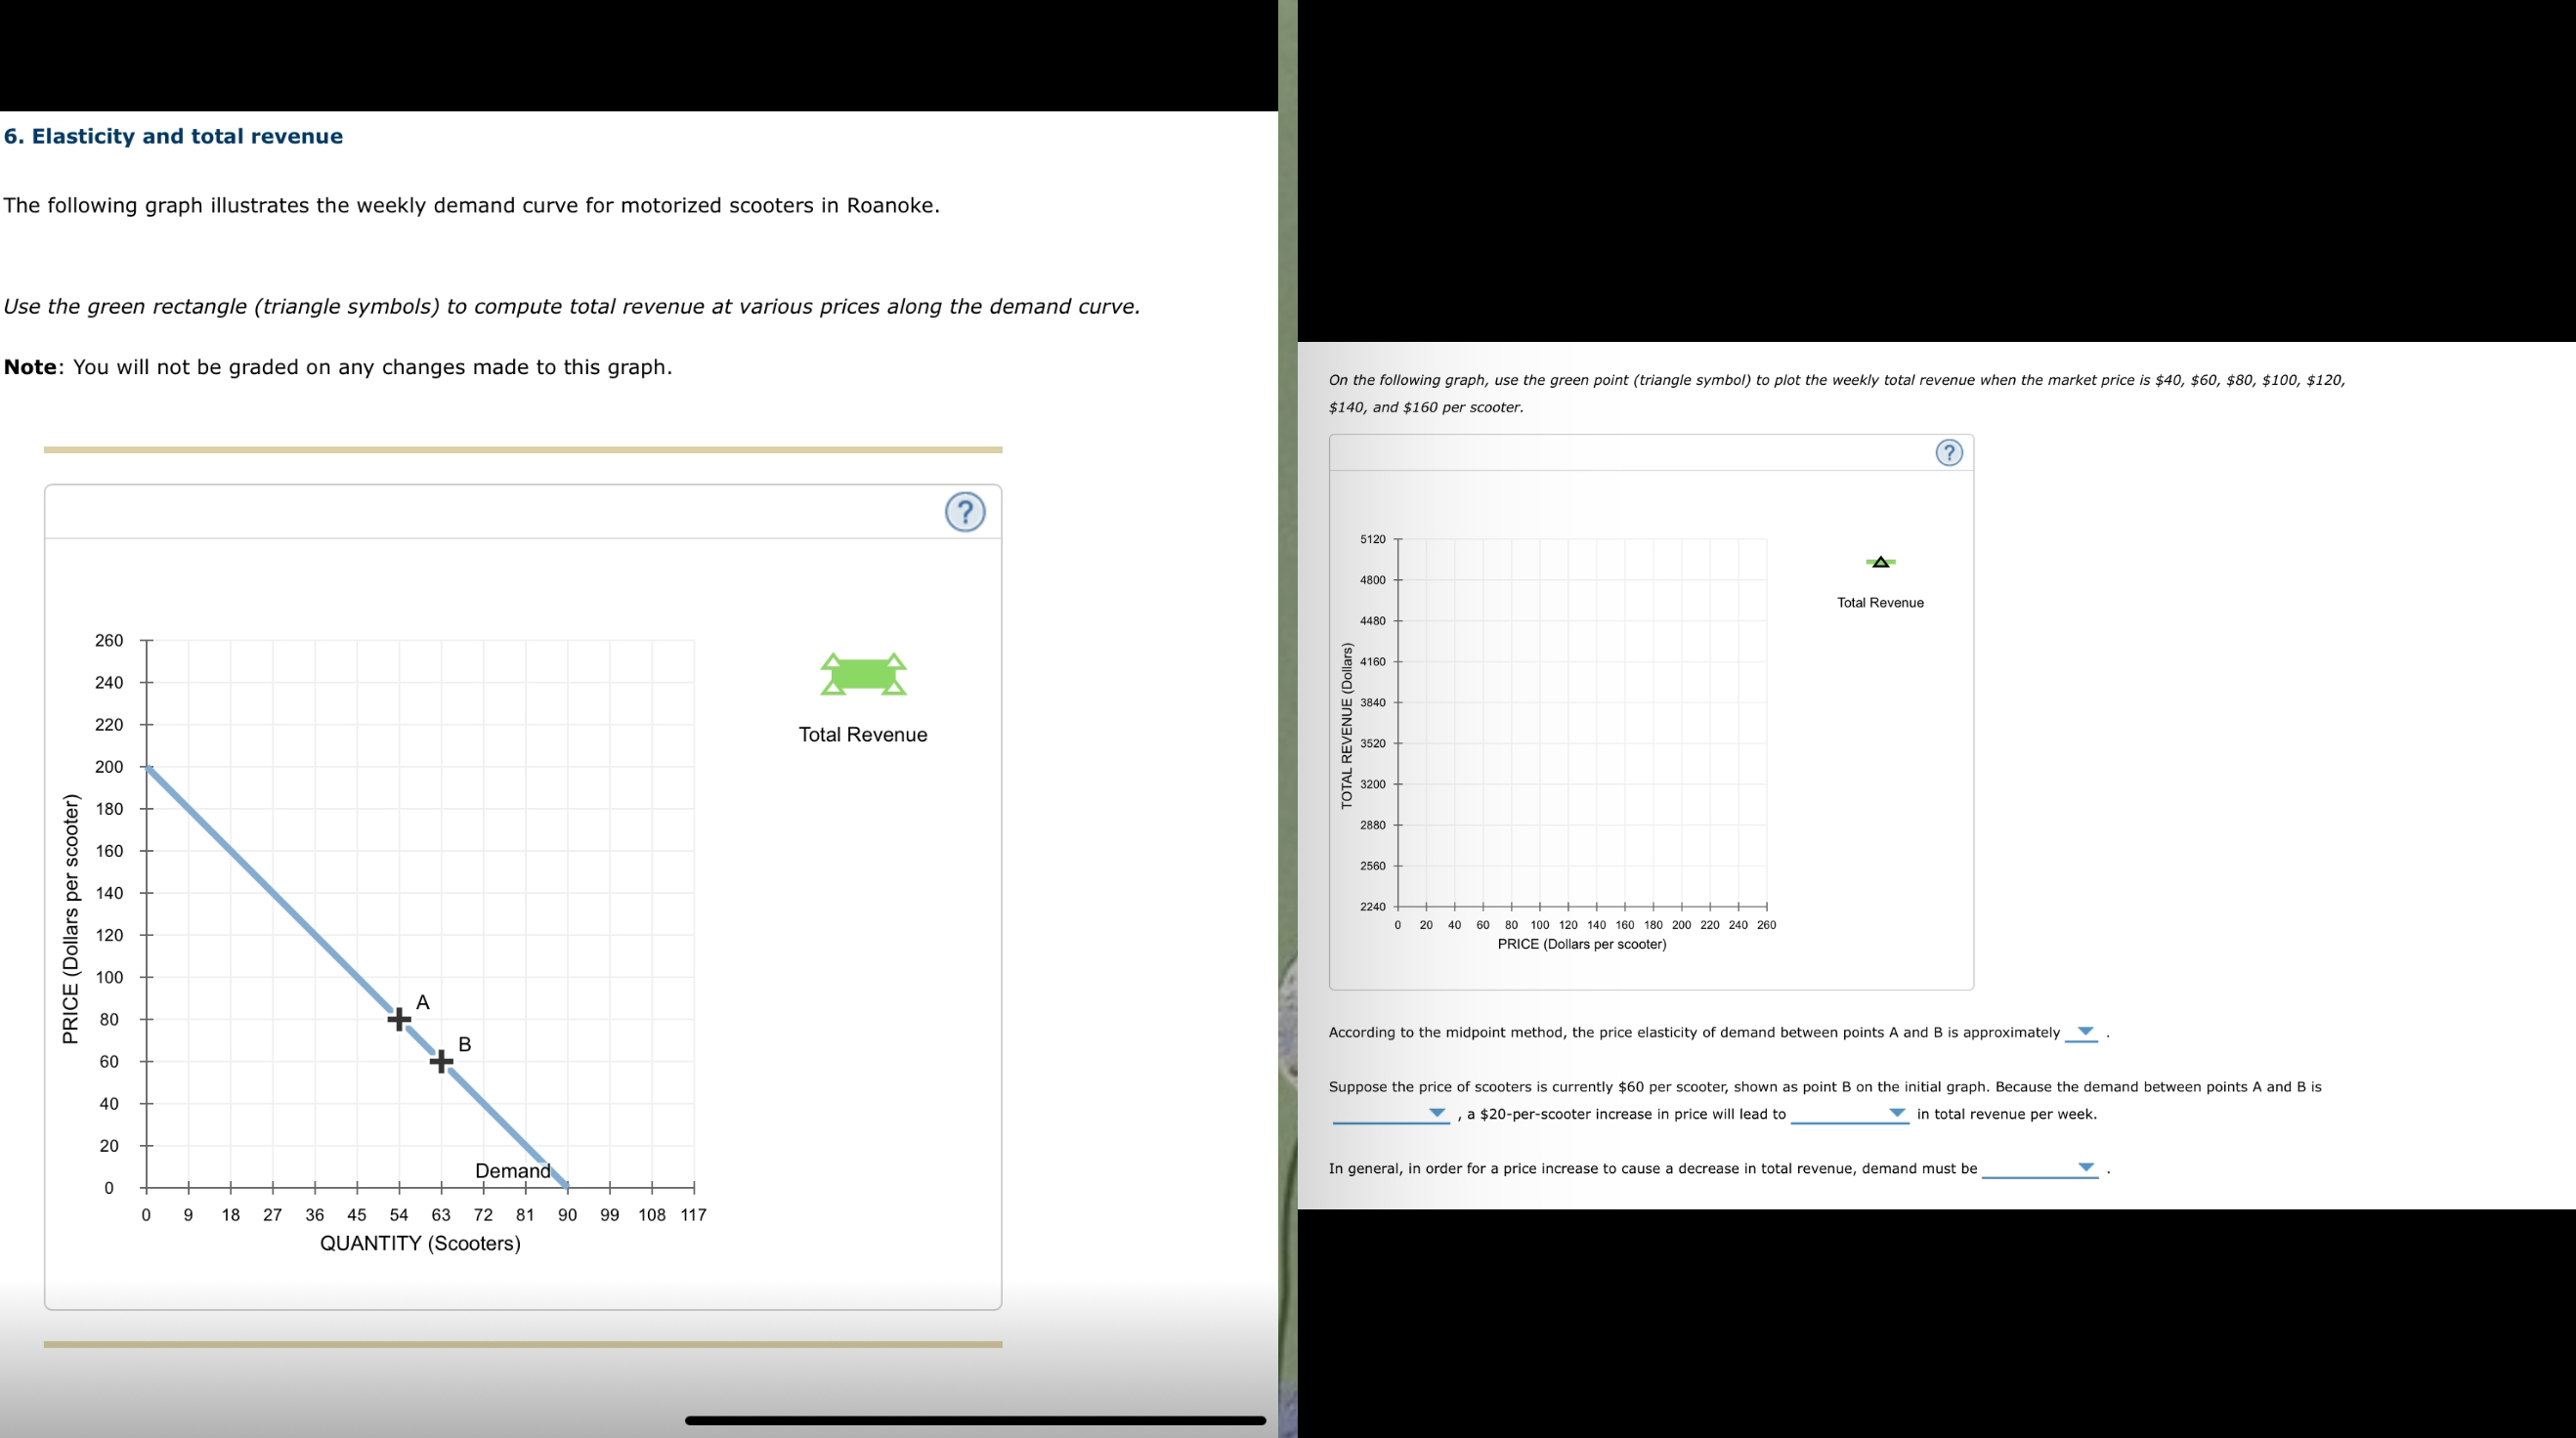Click the Demand label on the left graph
The width and height of the screenshot is (2576, 1438).
pos(512,1170)
